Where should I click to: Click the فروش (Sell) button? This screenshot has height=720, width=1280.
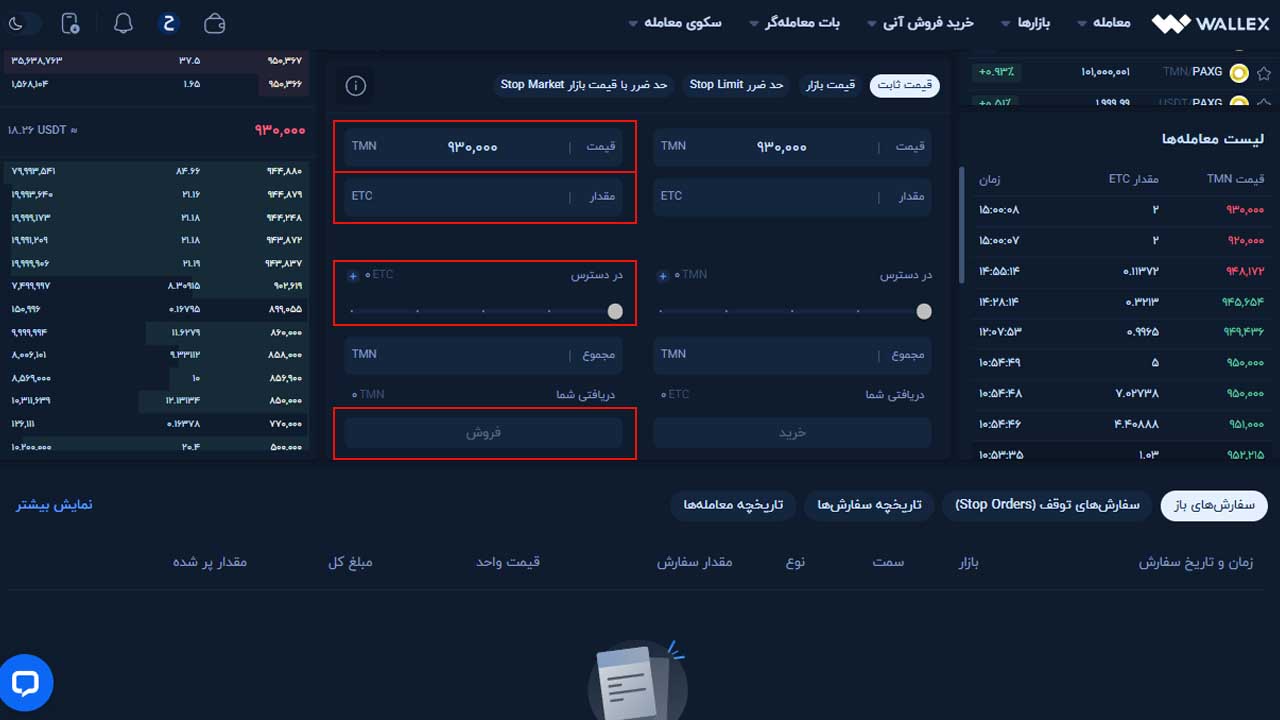(x=484, y=433)
